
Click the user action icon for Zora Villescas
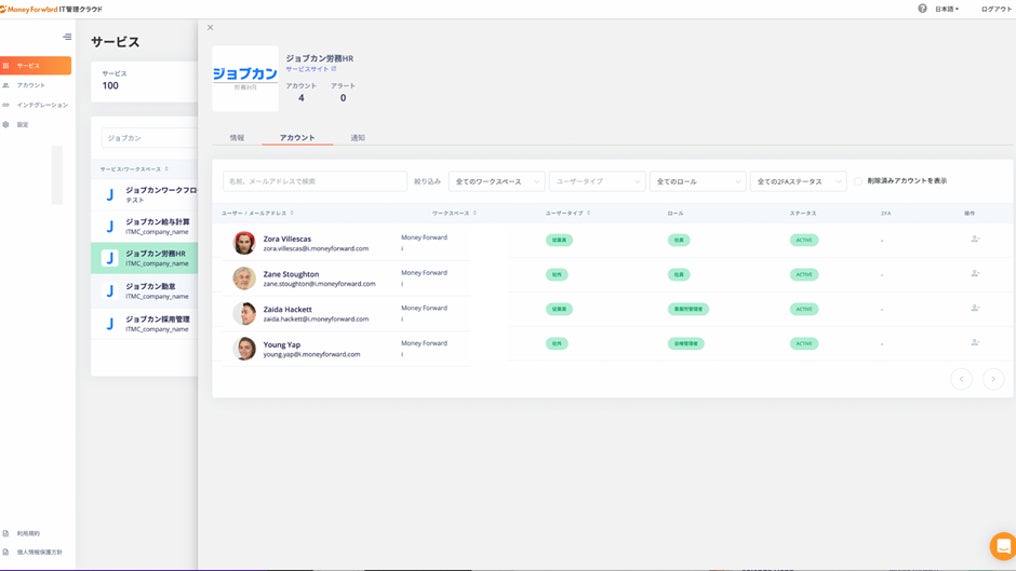[974, 240]
